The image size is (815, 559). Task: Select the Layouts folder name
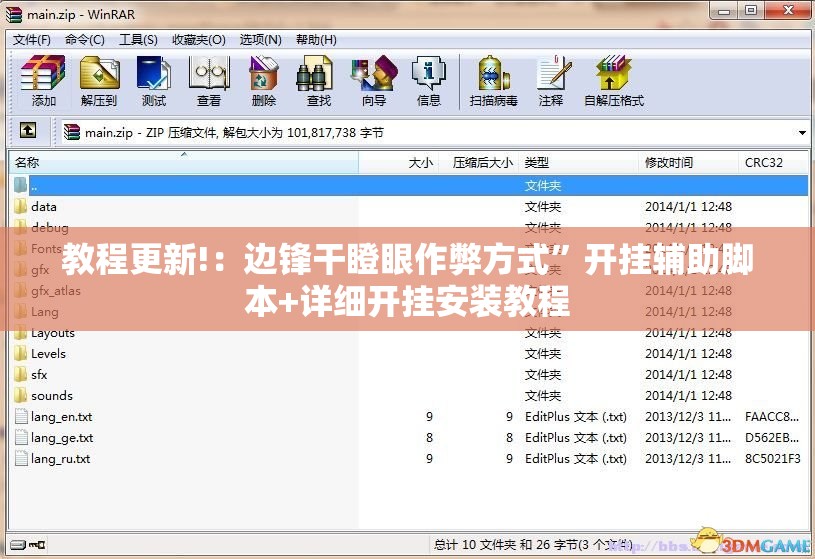[x=52, y=333]
